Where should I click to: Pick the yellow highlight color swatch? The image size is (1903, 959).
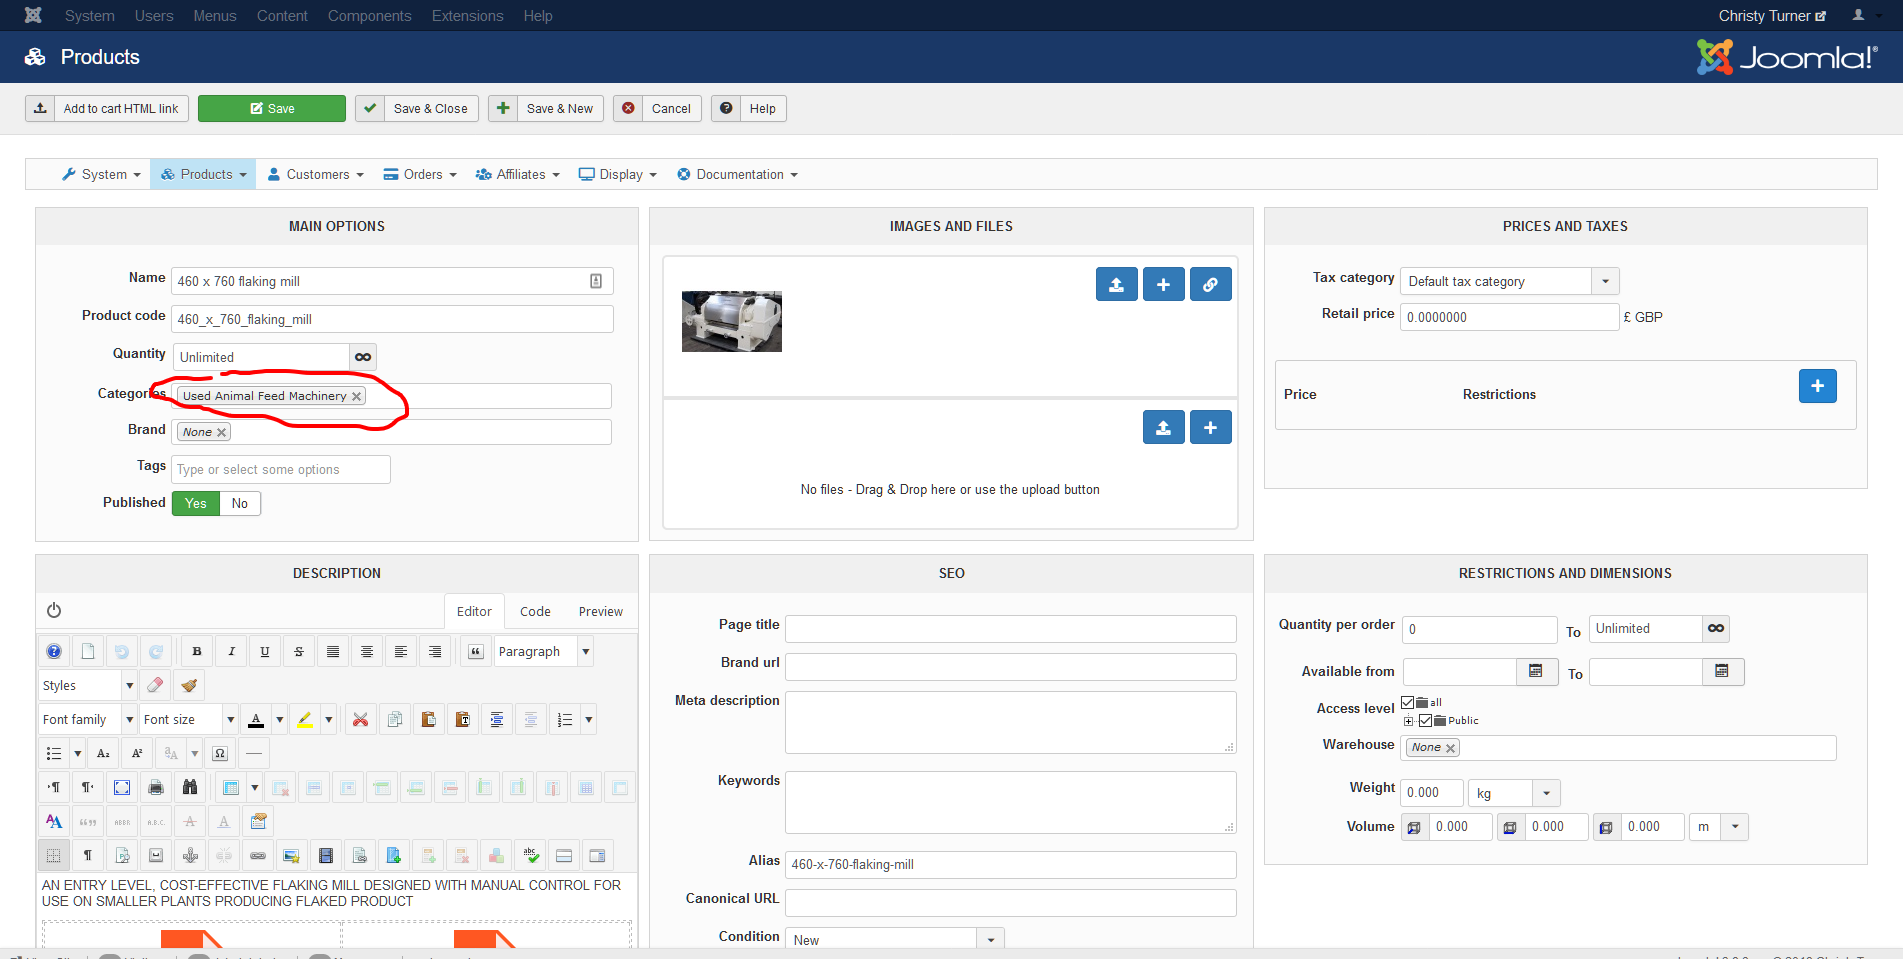coord(305,720)
